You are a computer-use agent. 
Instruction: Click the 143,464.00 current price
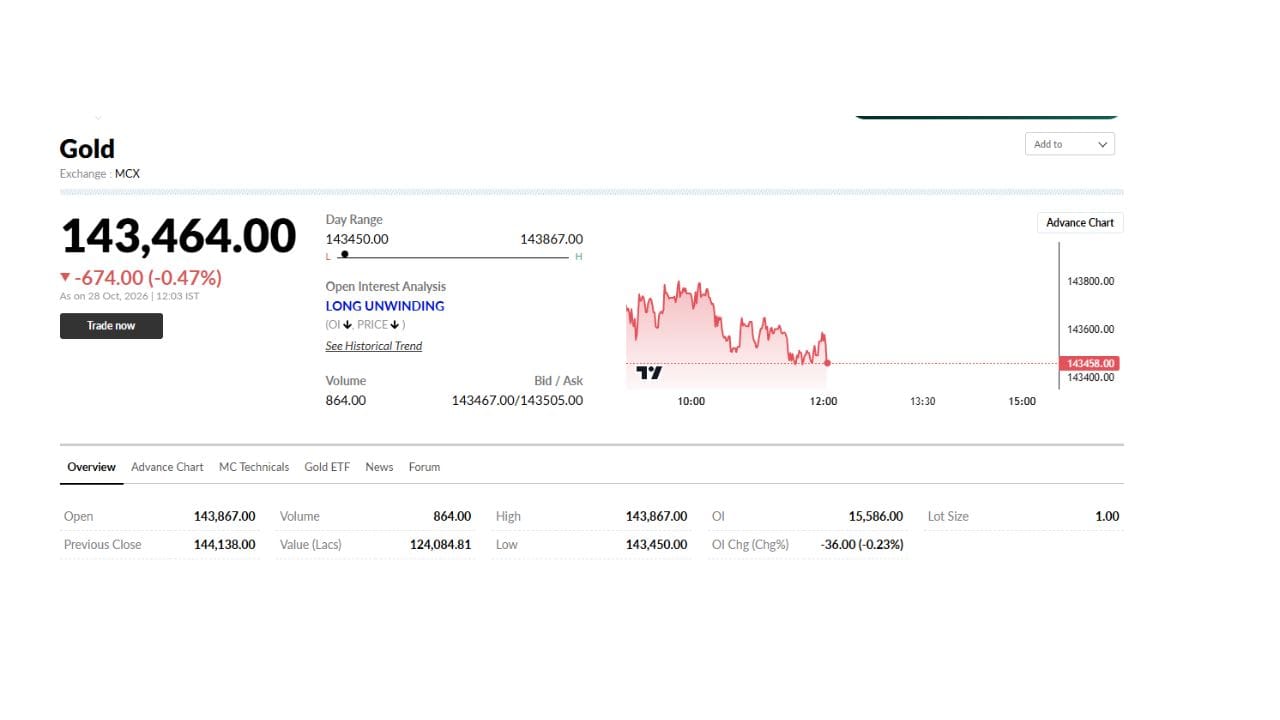(x=179, y=237)
